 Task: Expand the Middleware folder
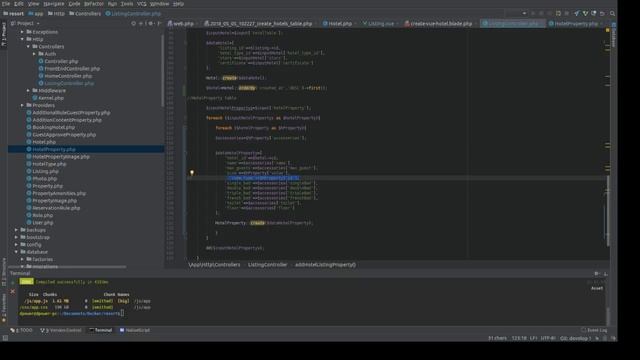pos(28,91)
